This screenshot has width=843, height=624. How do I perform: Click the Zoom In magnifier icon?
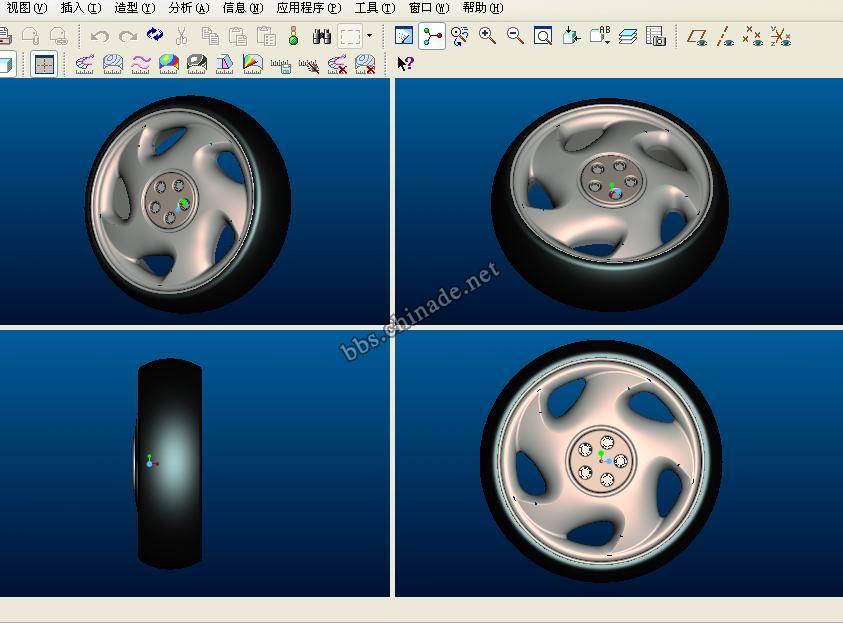487,36
